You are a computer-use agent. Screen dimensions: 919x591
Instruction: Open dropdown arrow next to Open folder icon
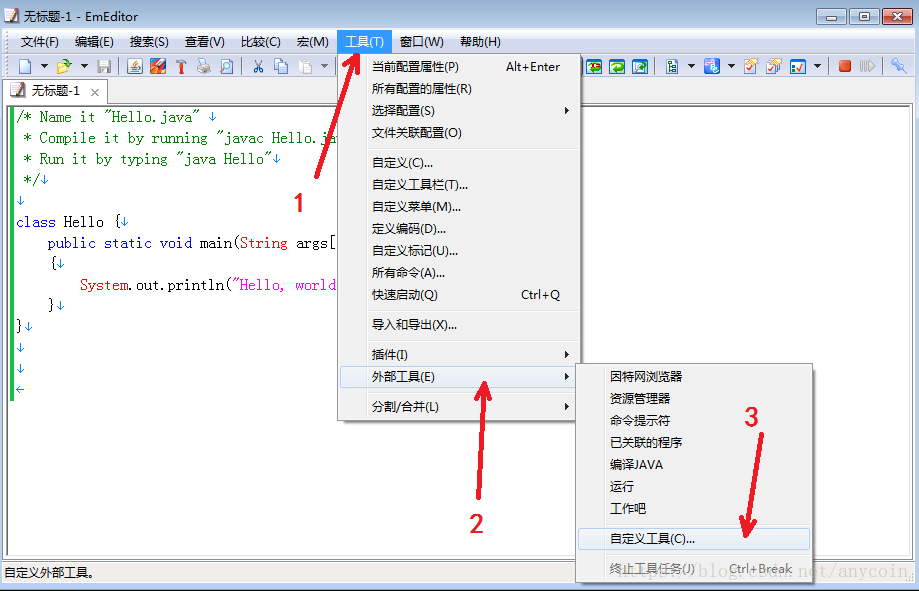click(x=84, y=66)
